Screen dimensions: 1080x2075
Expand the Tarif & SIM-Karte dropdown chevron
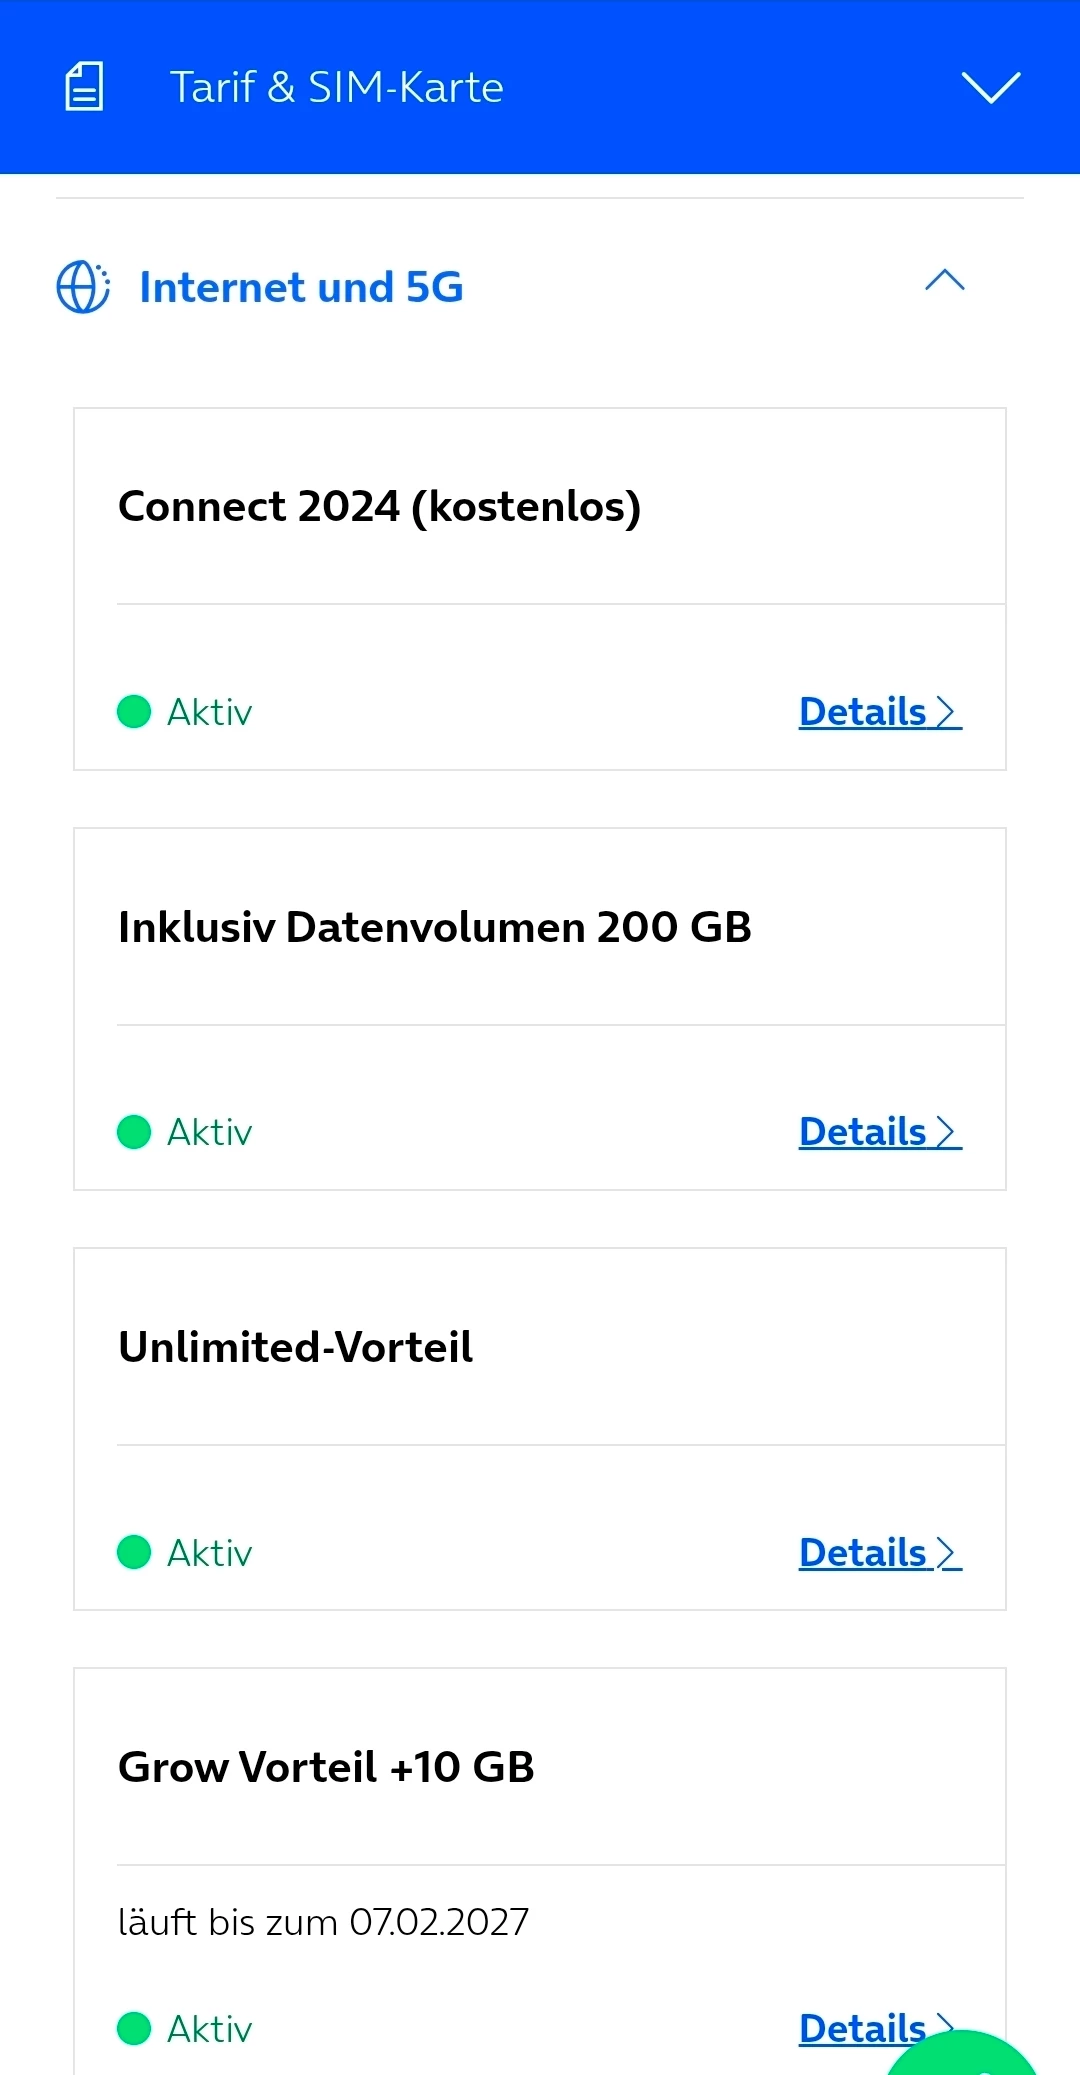coord(990,87)
